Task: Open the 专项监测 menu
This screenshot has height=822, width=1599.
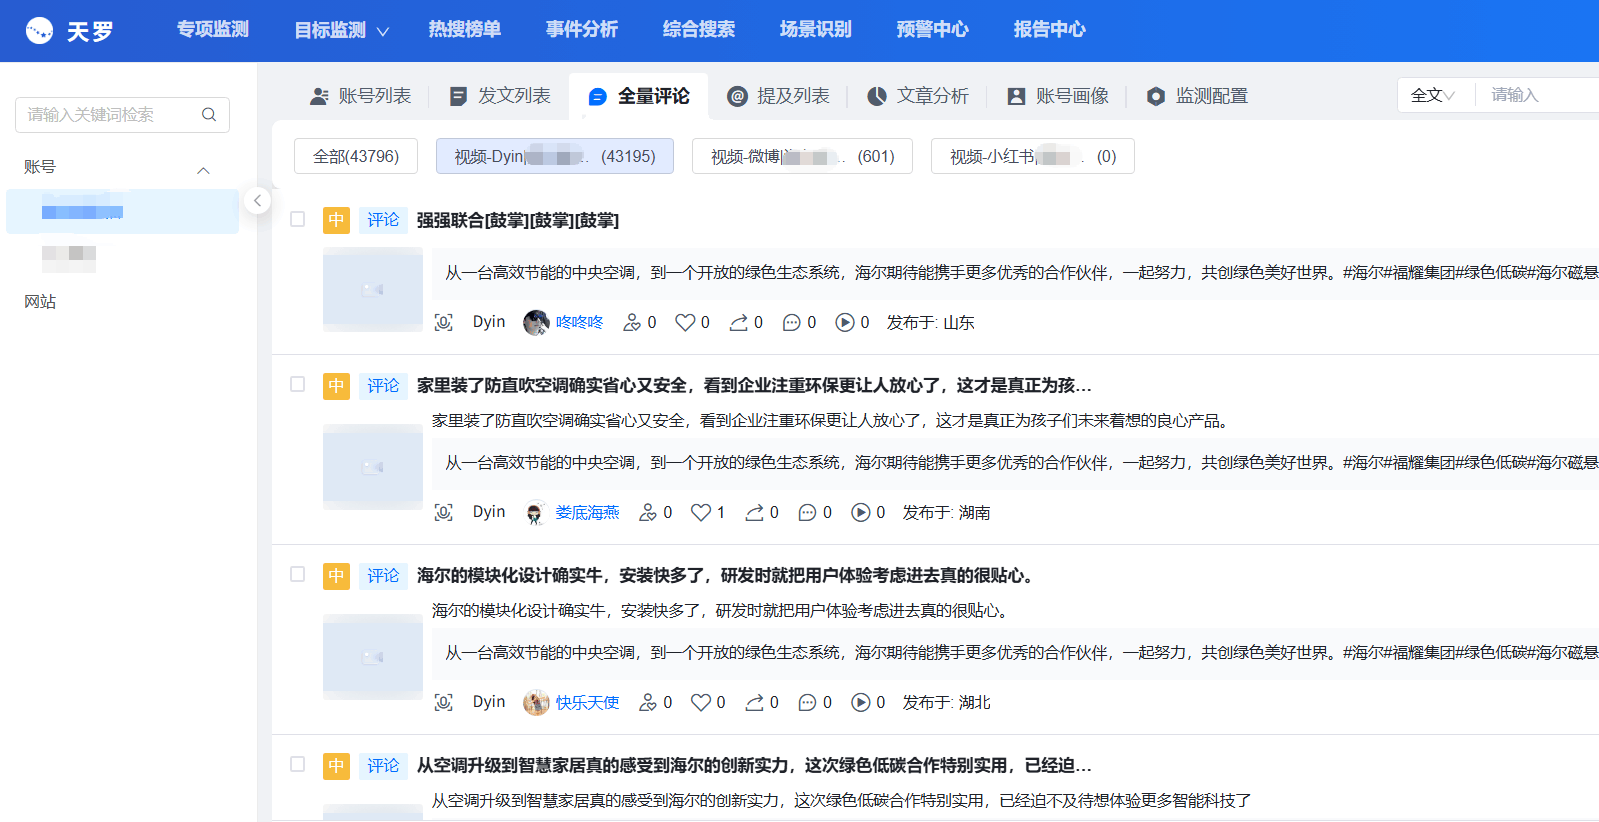Action: [x=213, y=30]
